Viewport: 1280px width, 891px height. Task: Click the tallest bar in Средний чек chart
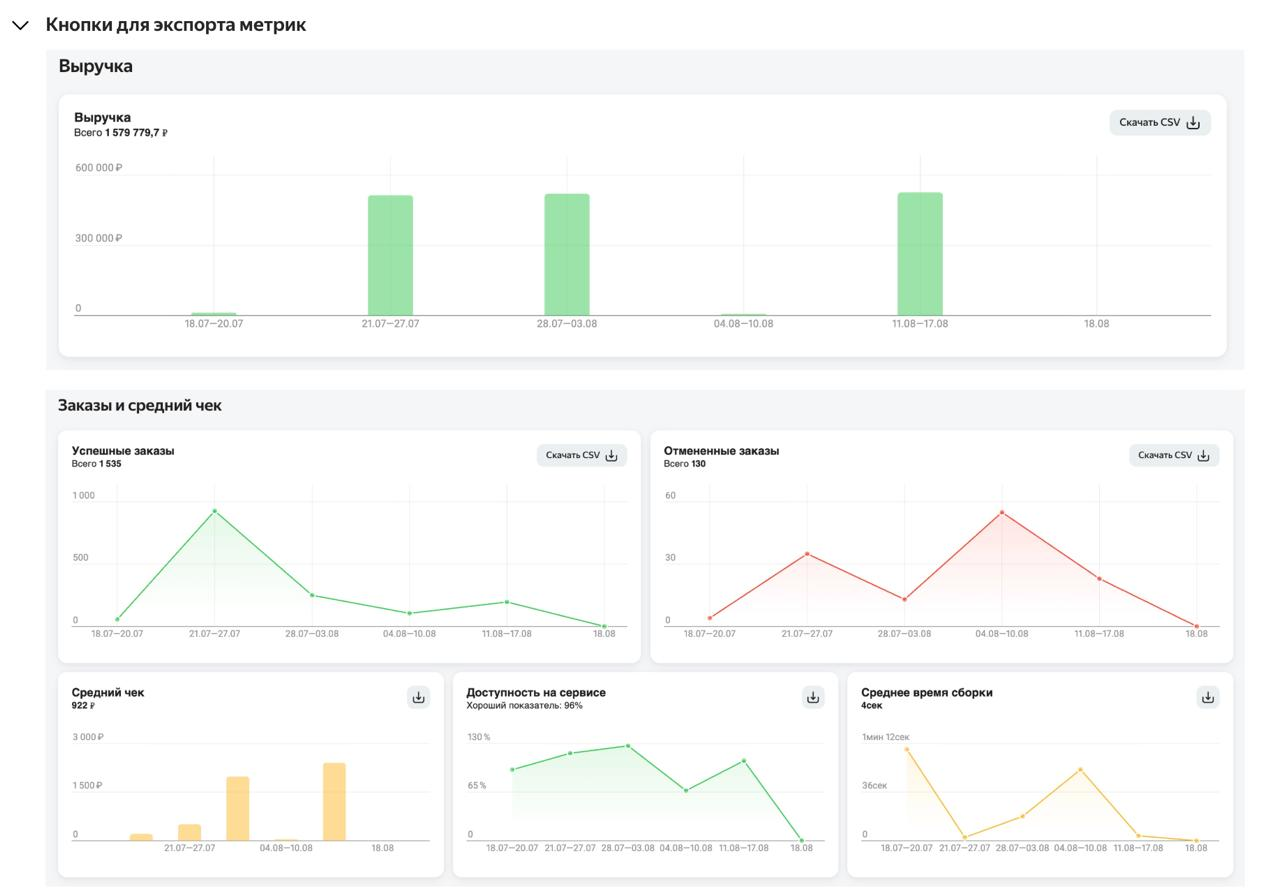[334, 802]
